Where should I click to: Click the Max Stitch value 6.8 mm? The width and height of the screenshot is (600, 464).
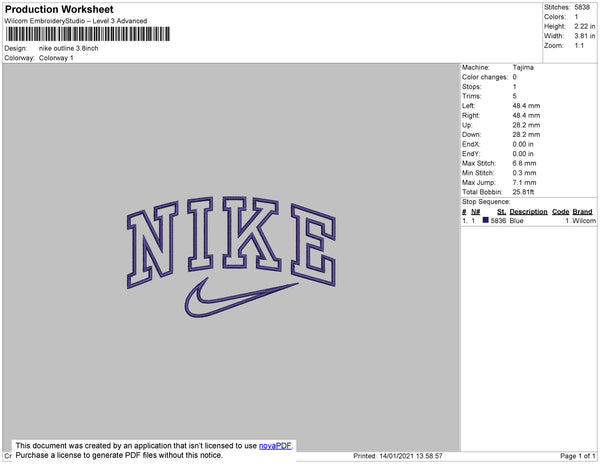524,163
